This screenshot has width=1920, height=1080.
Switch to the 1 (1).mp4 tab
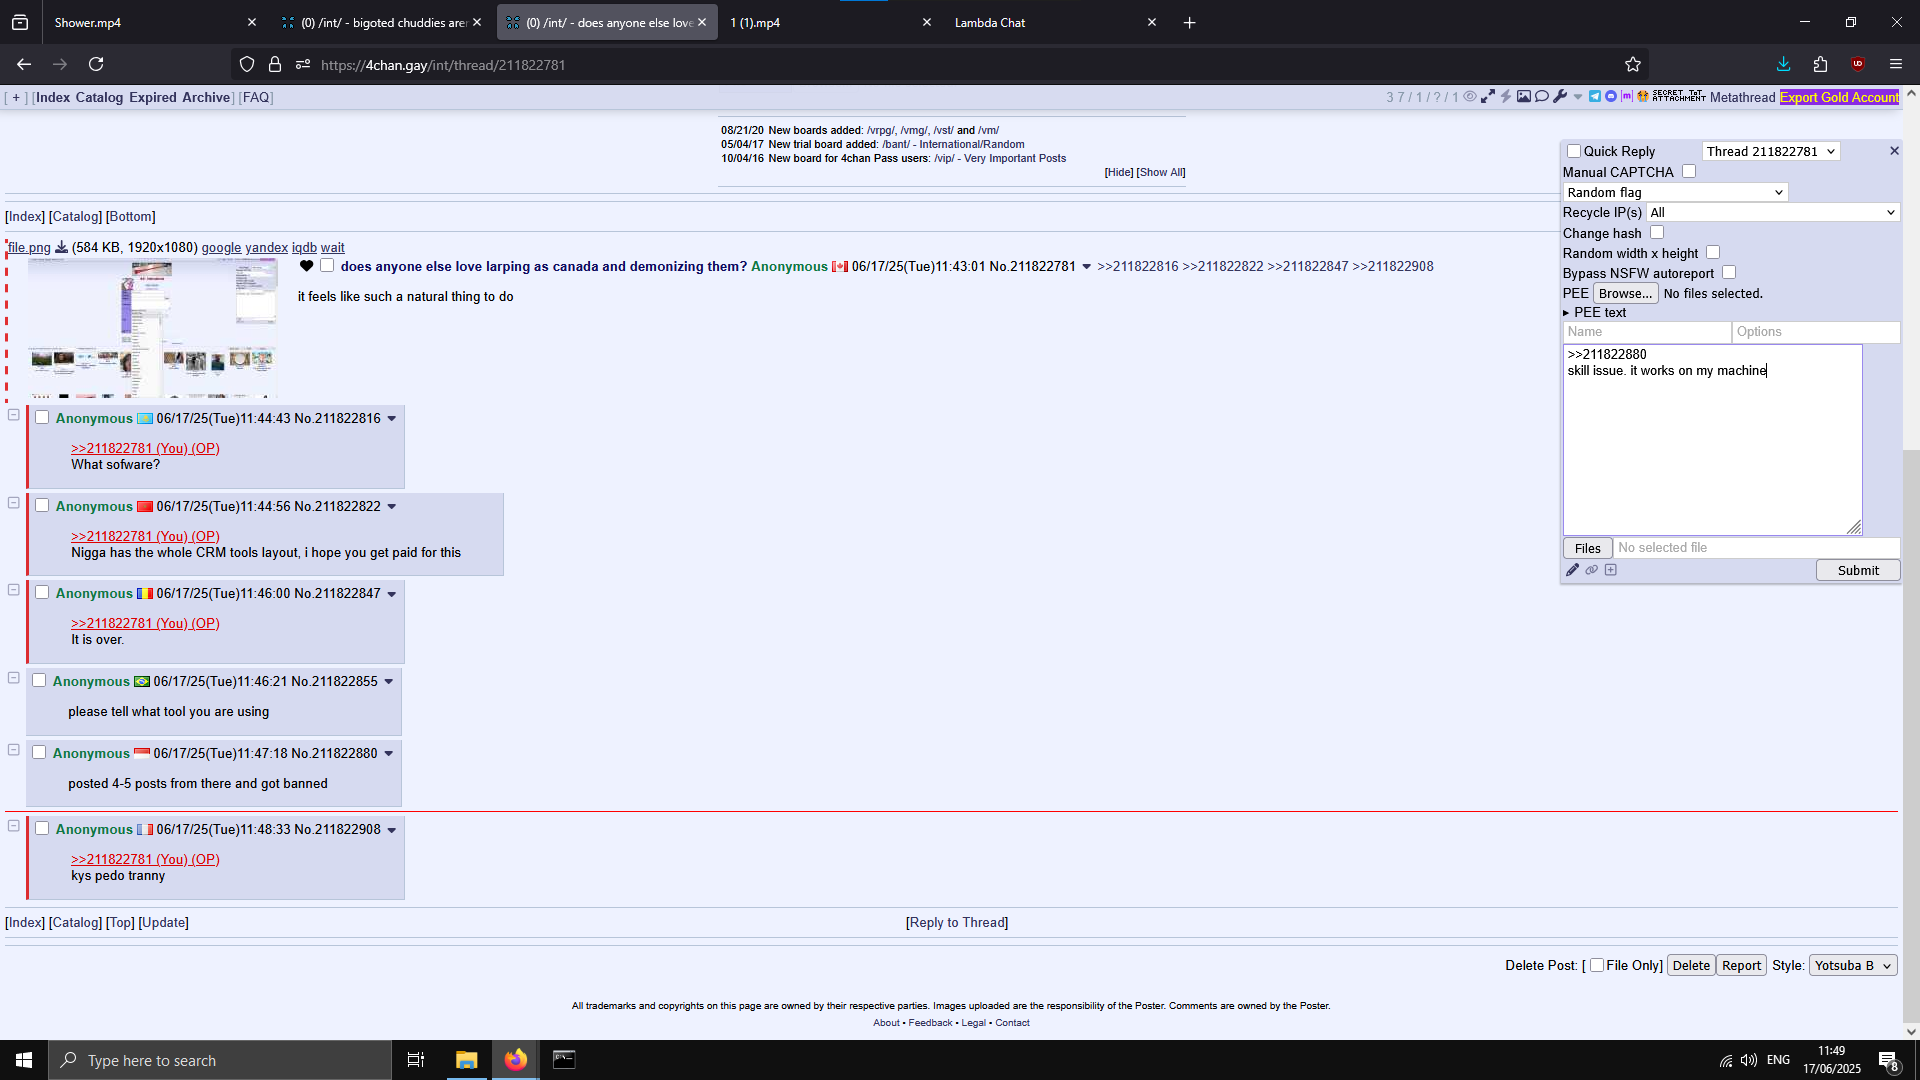coord(830,22)
